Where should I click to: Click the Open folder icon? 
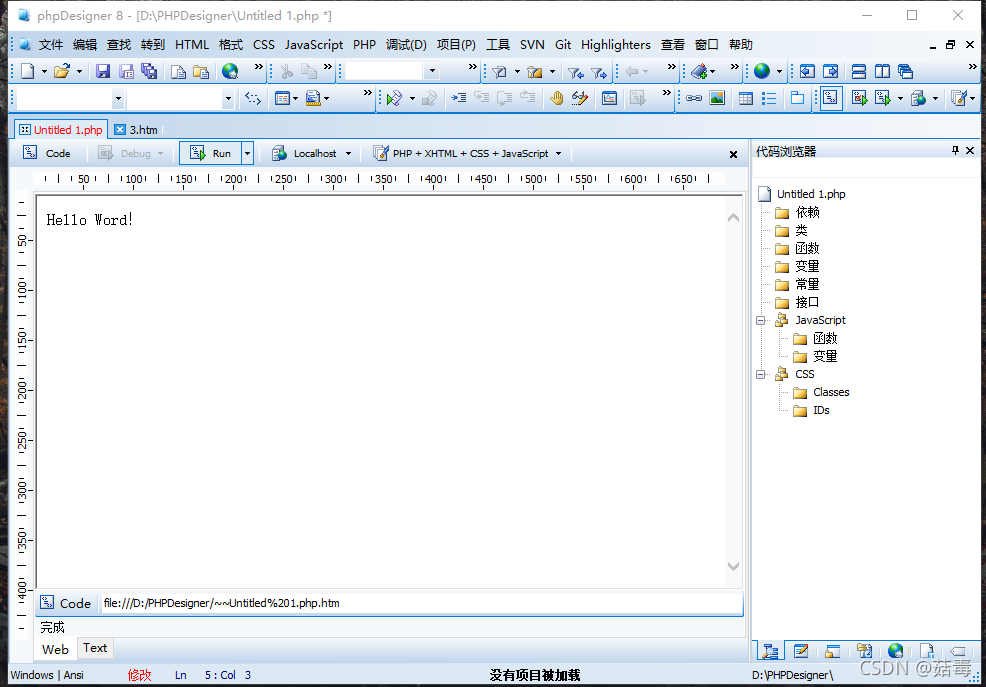coord(62,71)
